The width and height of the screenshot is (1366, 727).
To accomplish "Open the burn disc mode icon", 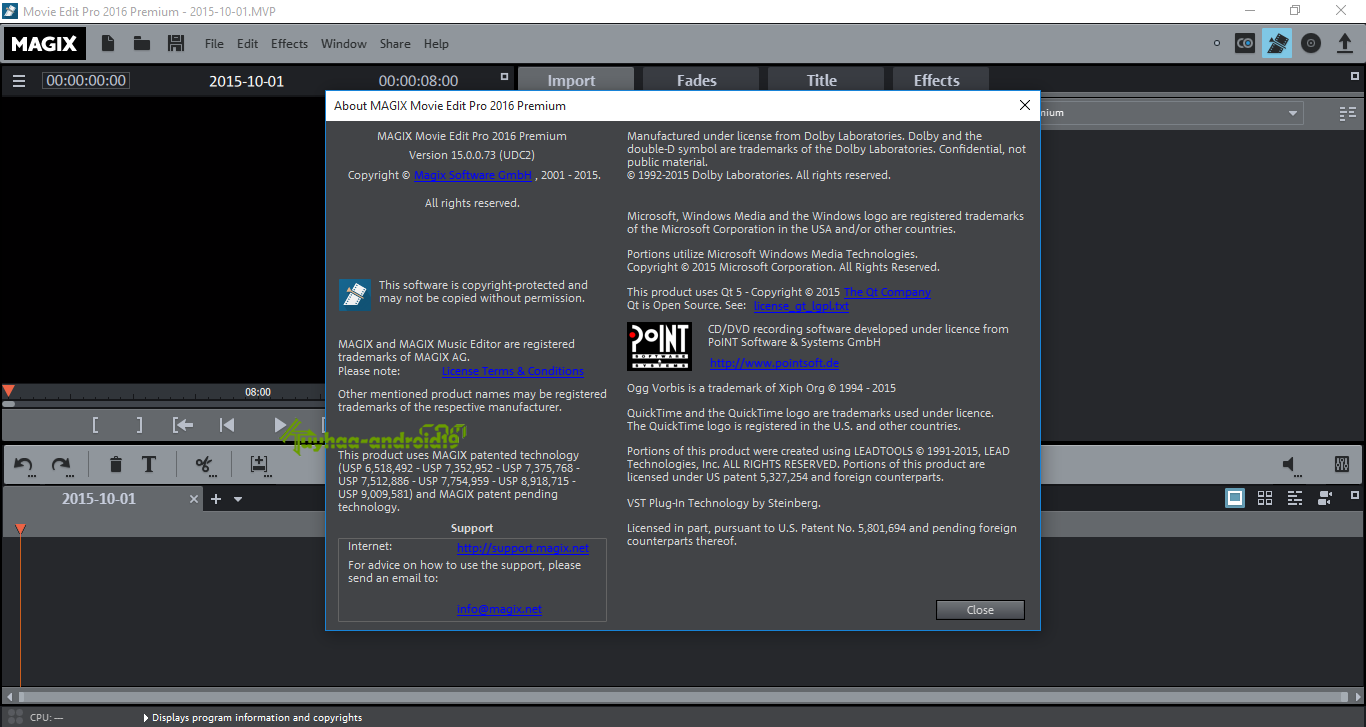I will (1311, 43).
